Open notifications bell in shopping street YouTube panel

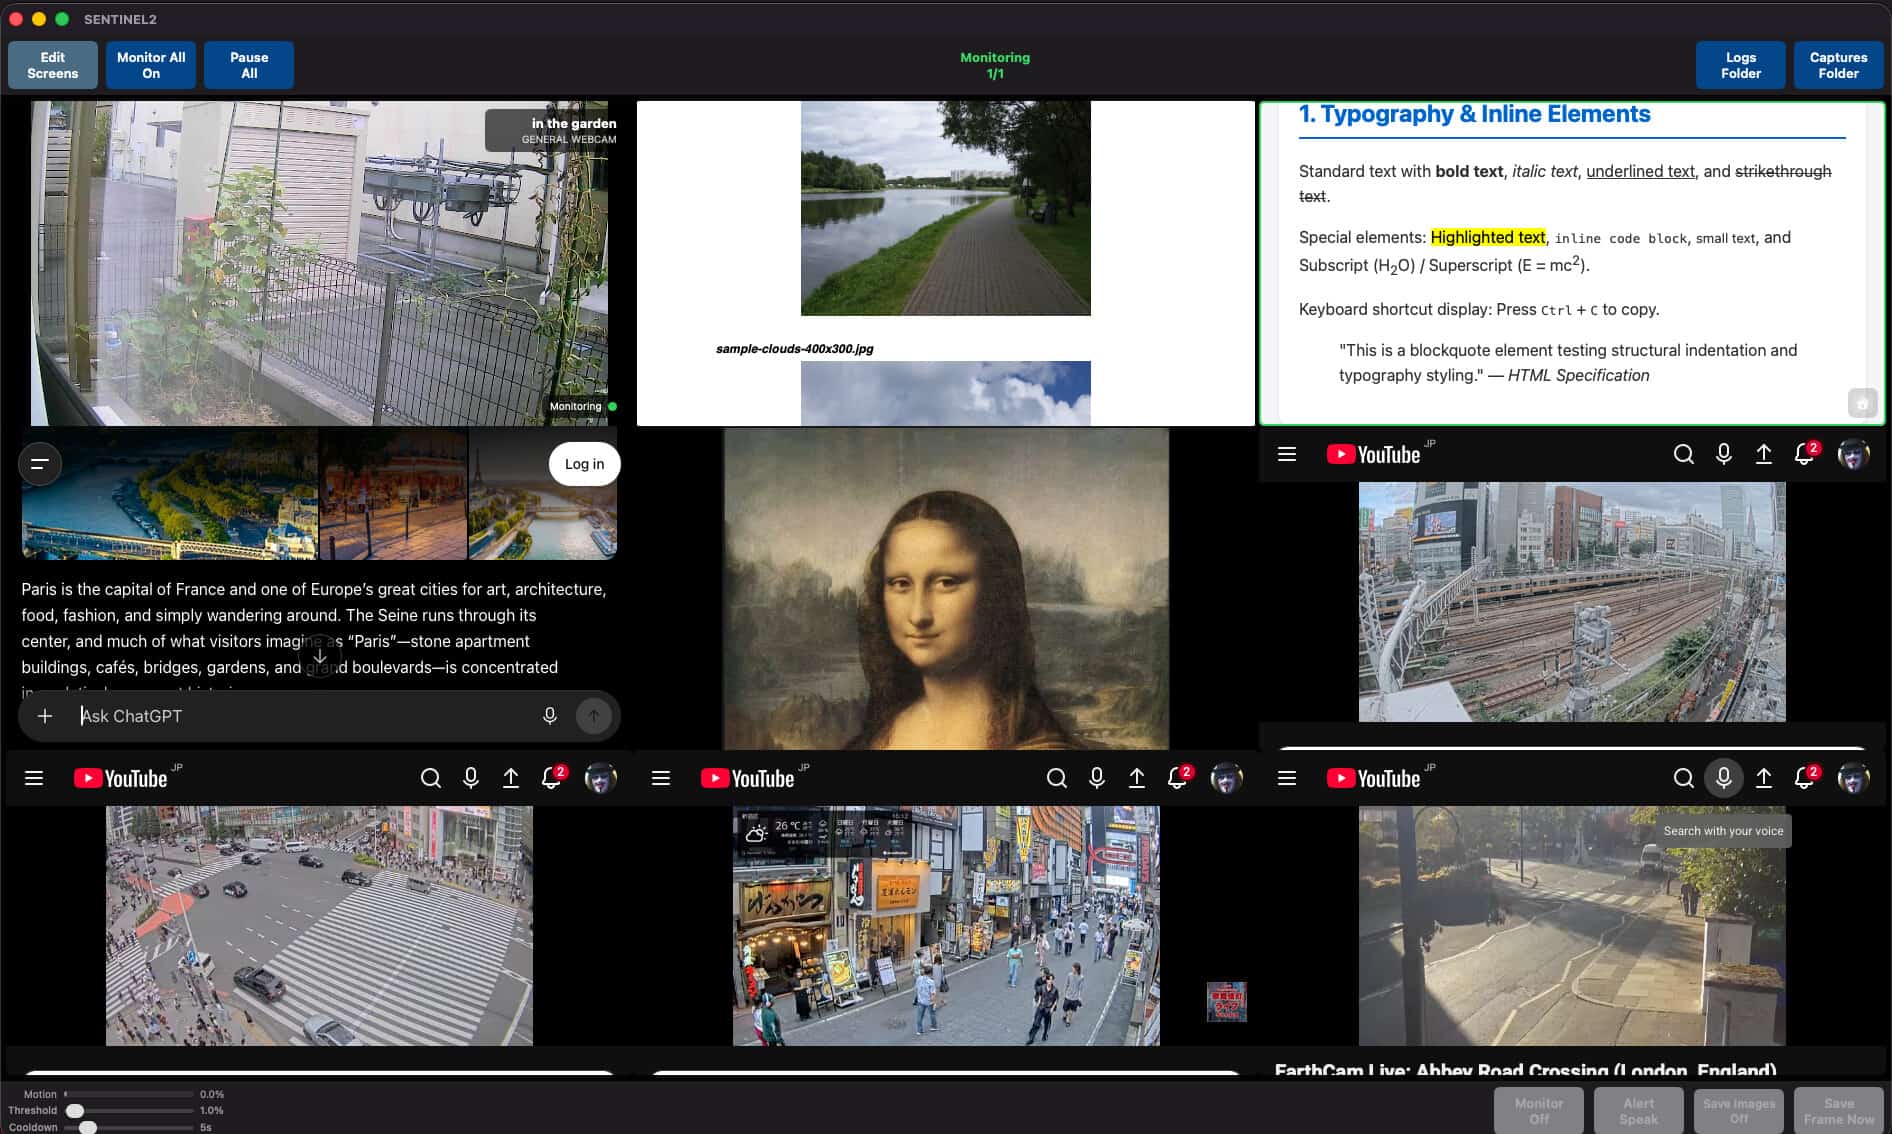1177,778
